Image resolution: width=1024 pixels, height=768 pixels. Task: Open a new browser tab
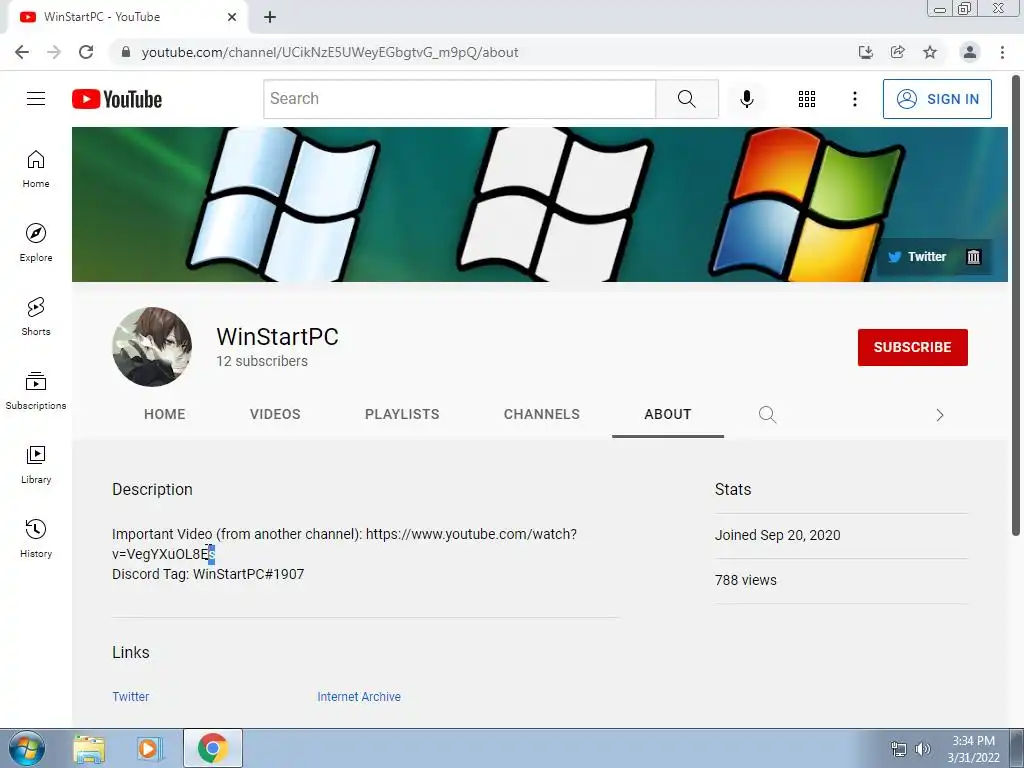pyautogui.click(x=270, y=17)
